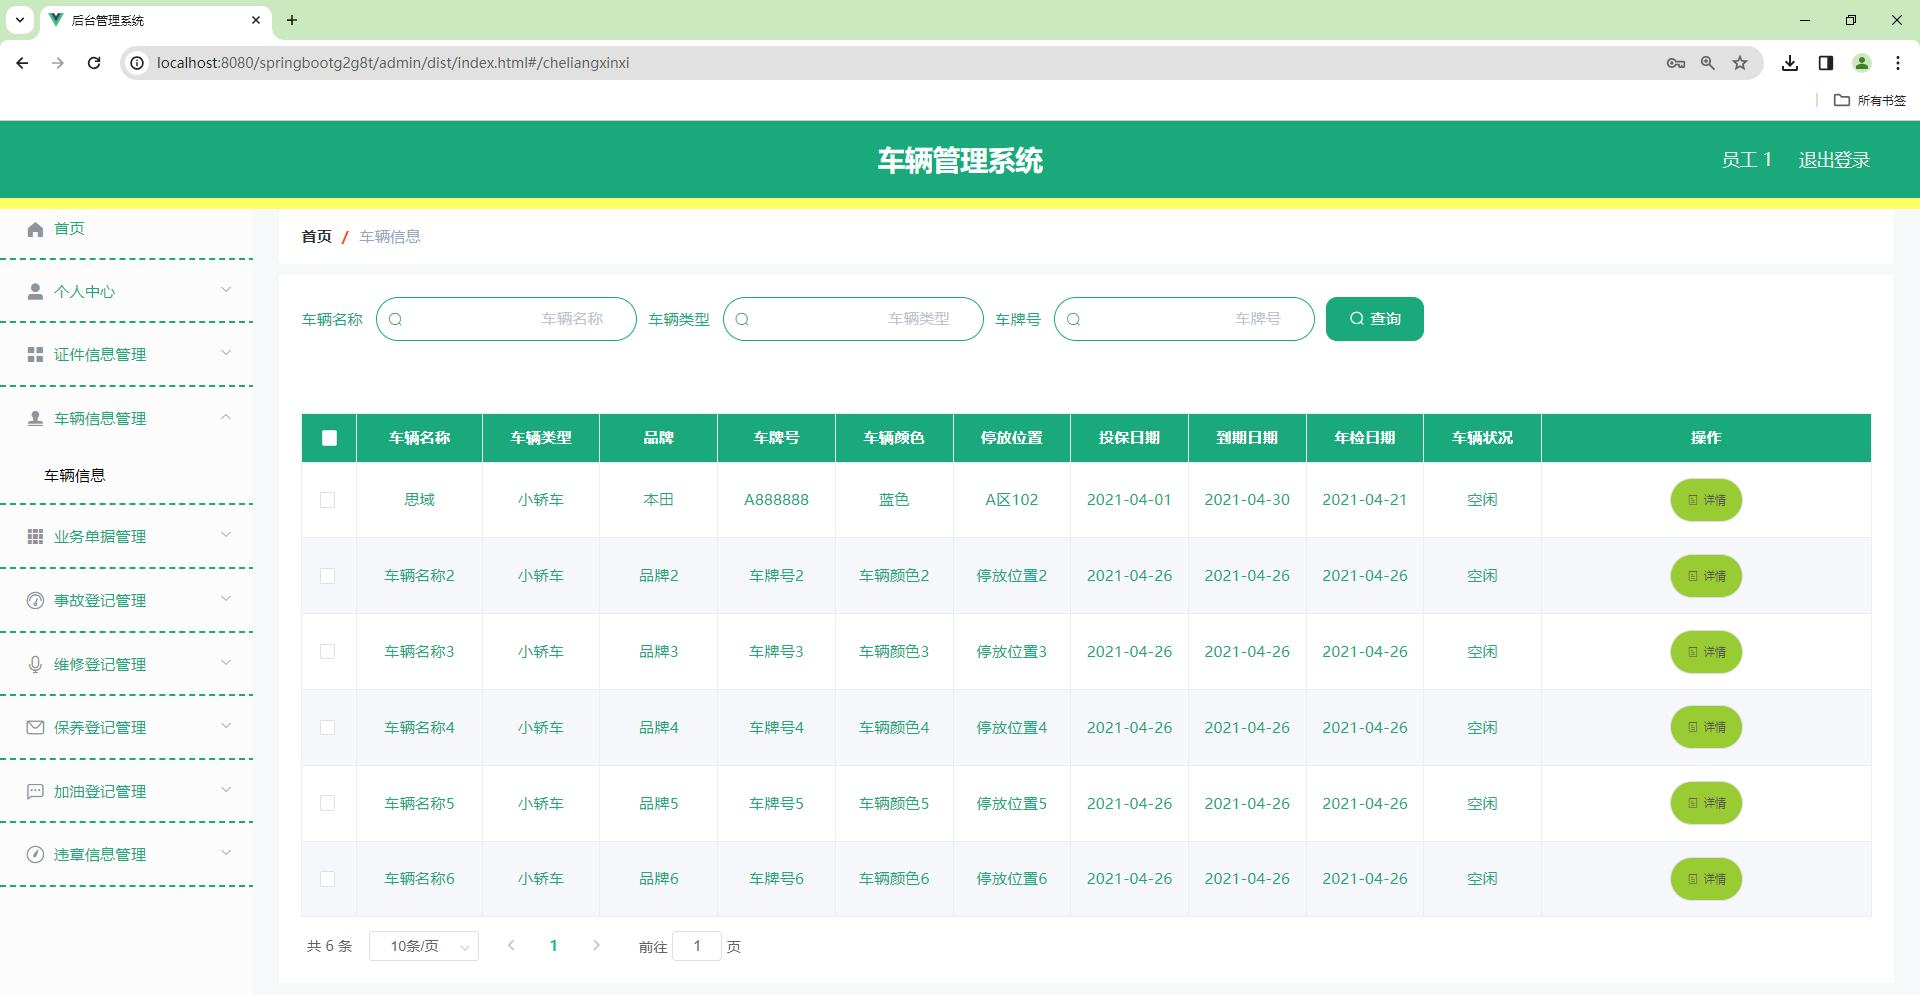
Task: Expand the 业务单据管理 chevron
Action: click(226, 535)
